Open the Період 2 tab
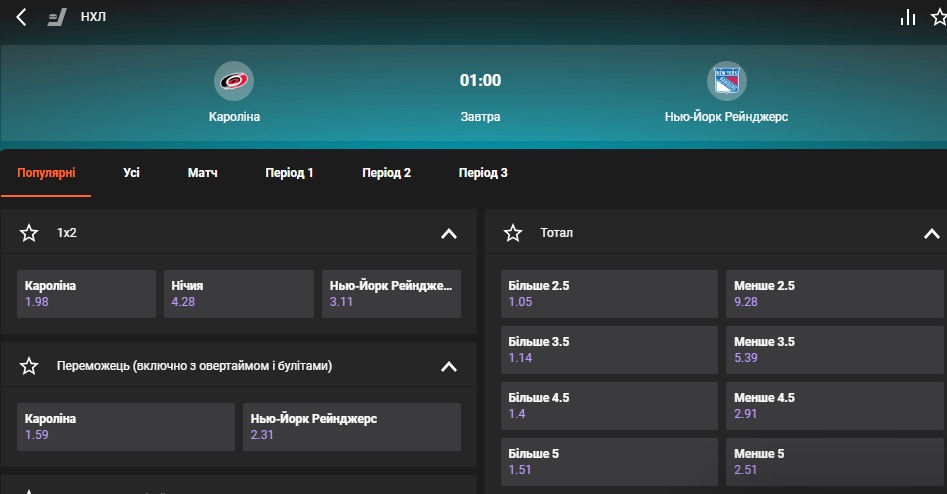 [387, 173]
